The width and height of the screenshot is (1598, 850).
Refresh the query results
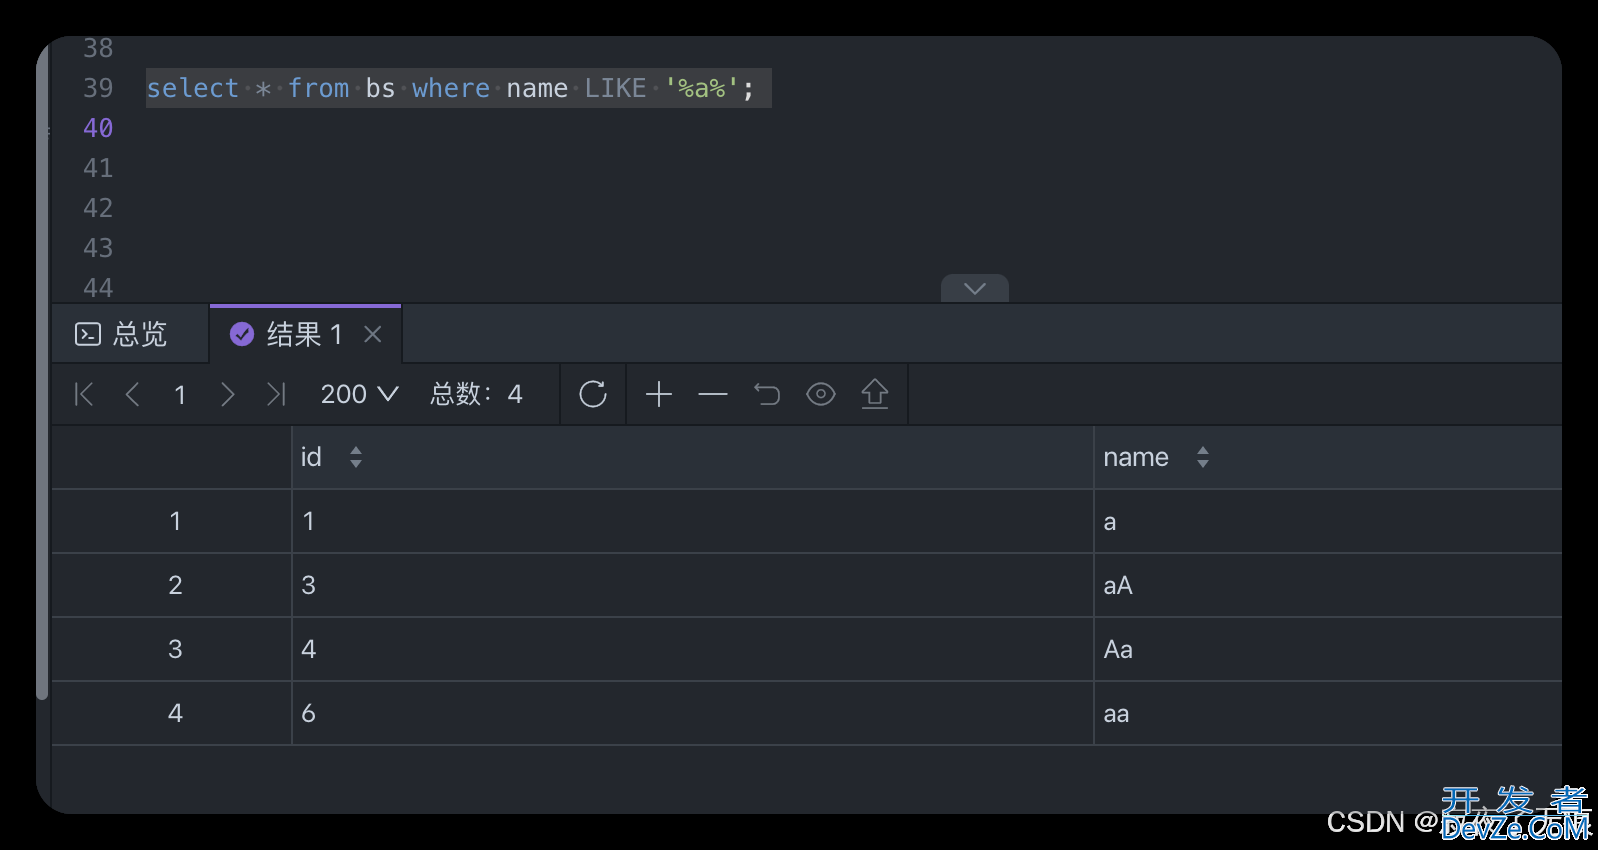click(x=593, y=394)
